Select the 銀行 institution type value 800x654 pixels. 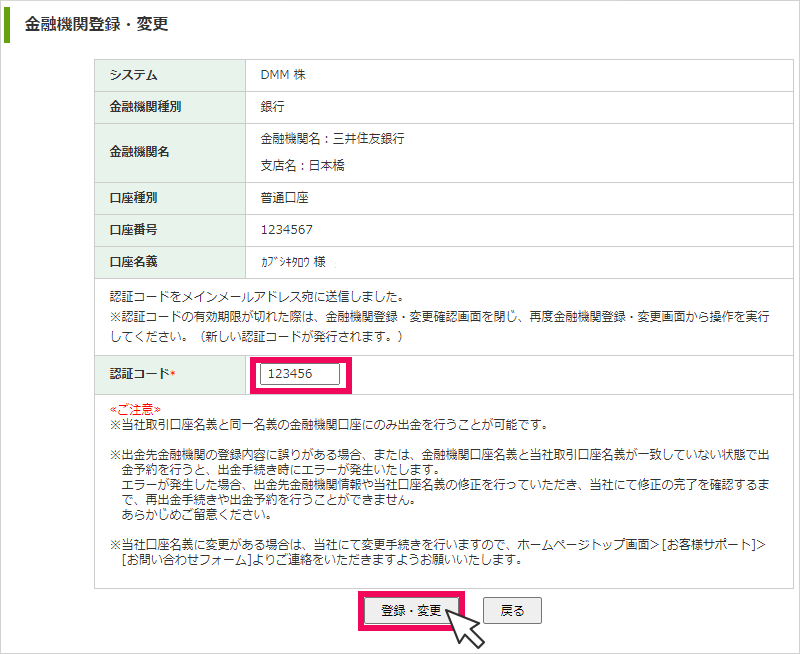point(272,106)
